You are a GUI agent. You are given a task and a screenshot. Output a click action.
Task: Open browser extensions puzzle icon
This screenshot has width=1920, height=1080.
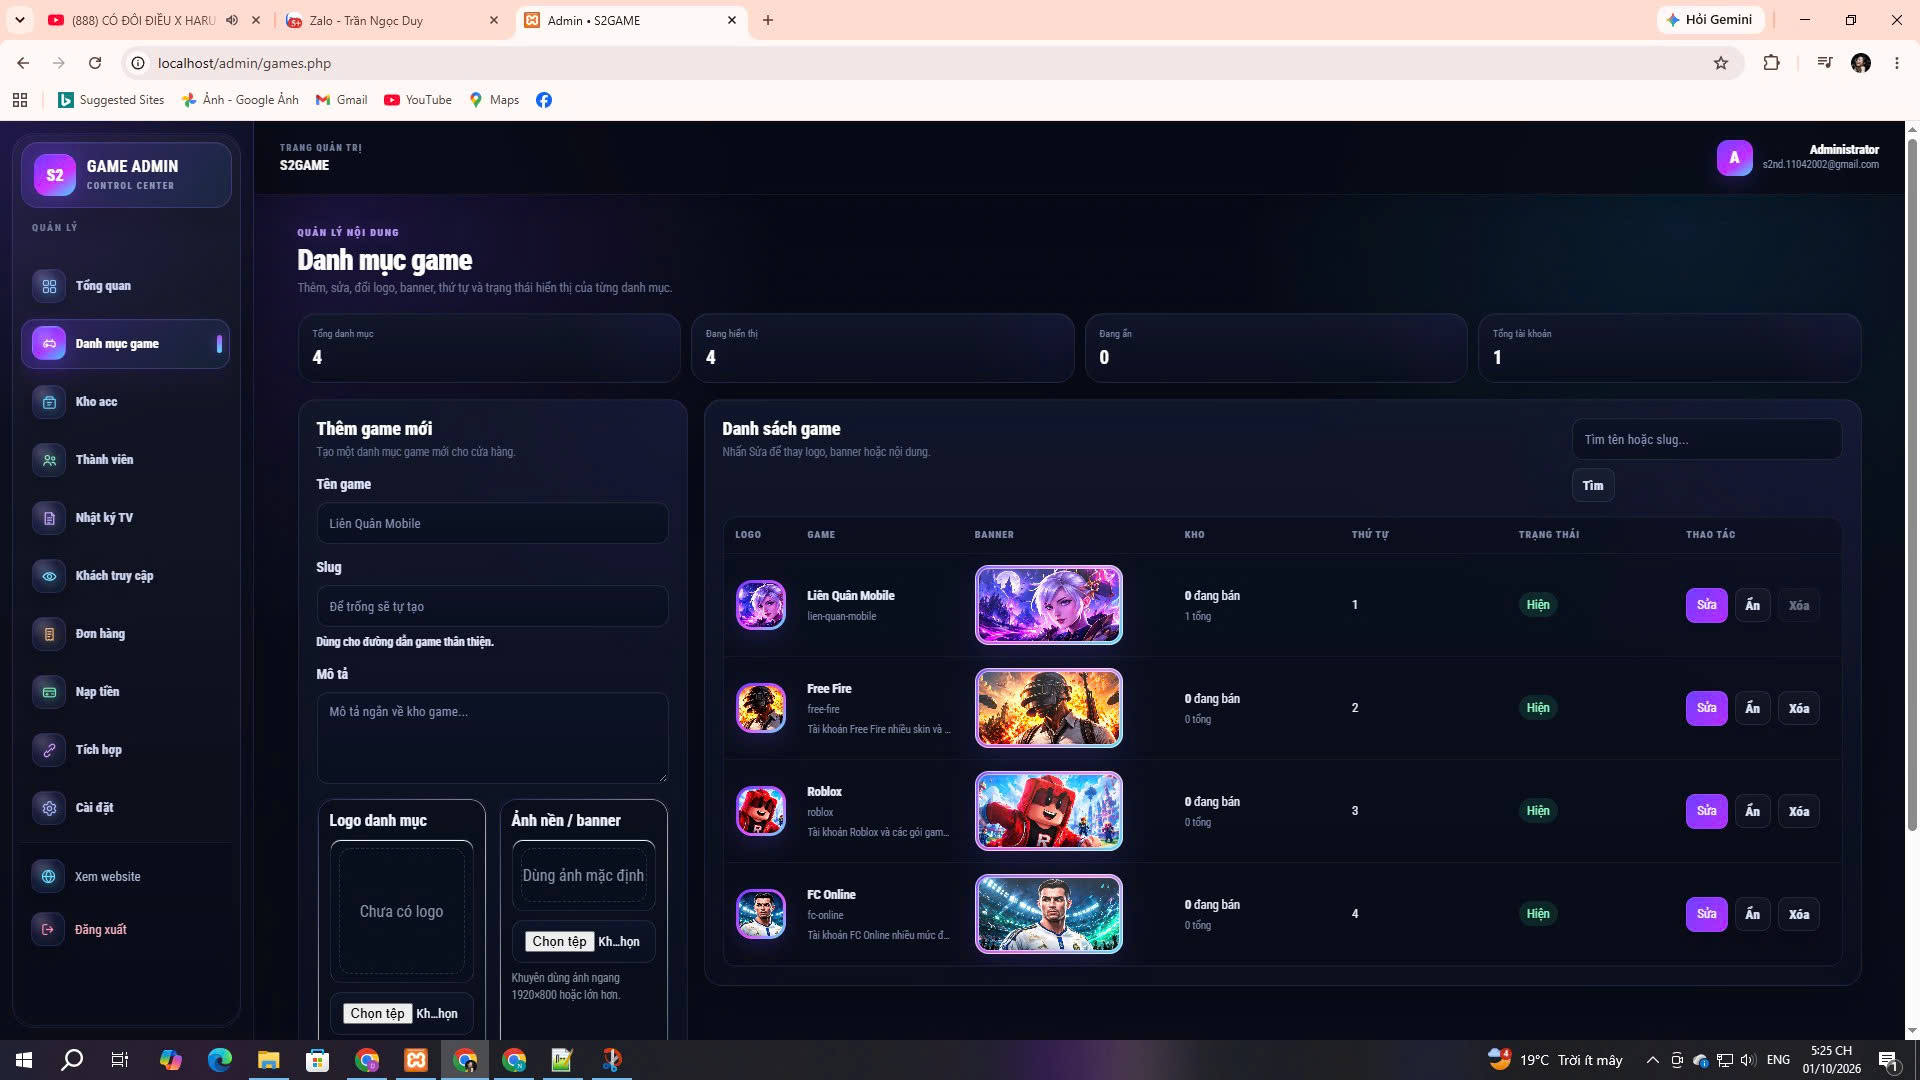tap(1771, 63)
